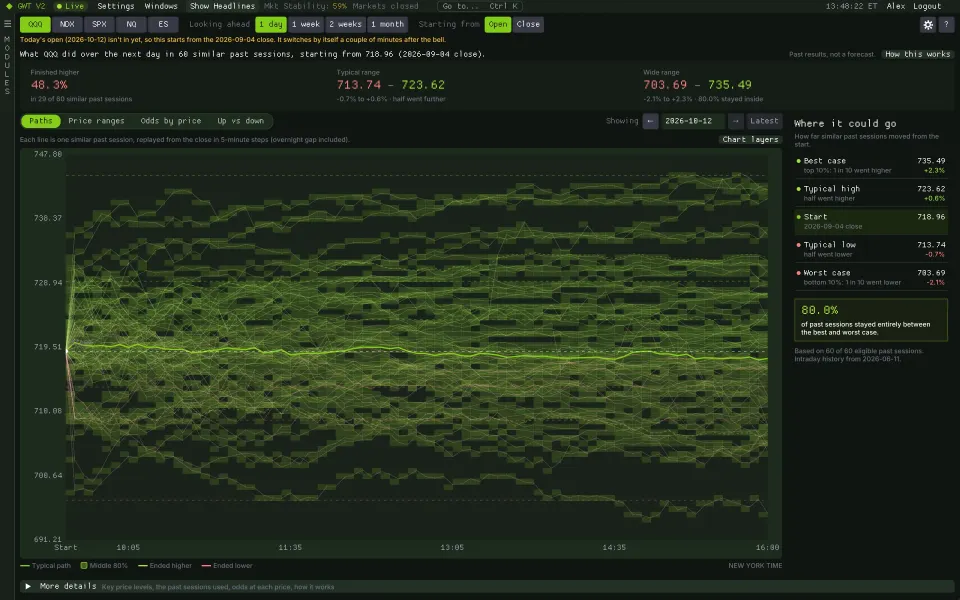Start from the Open price
Image resolution: width=960 pixels, height=600 pixels.
498,24
